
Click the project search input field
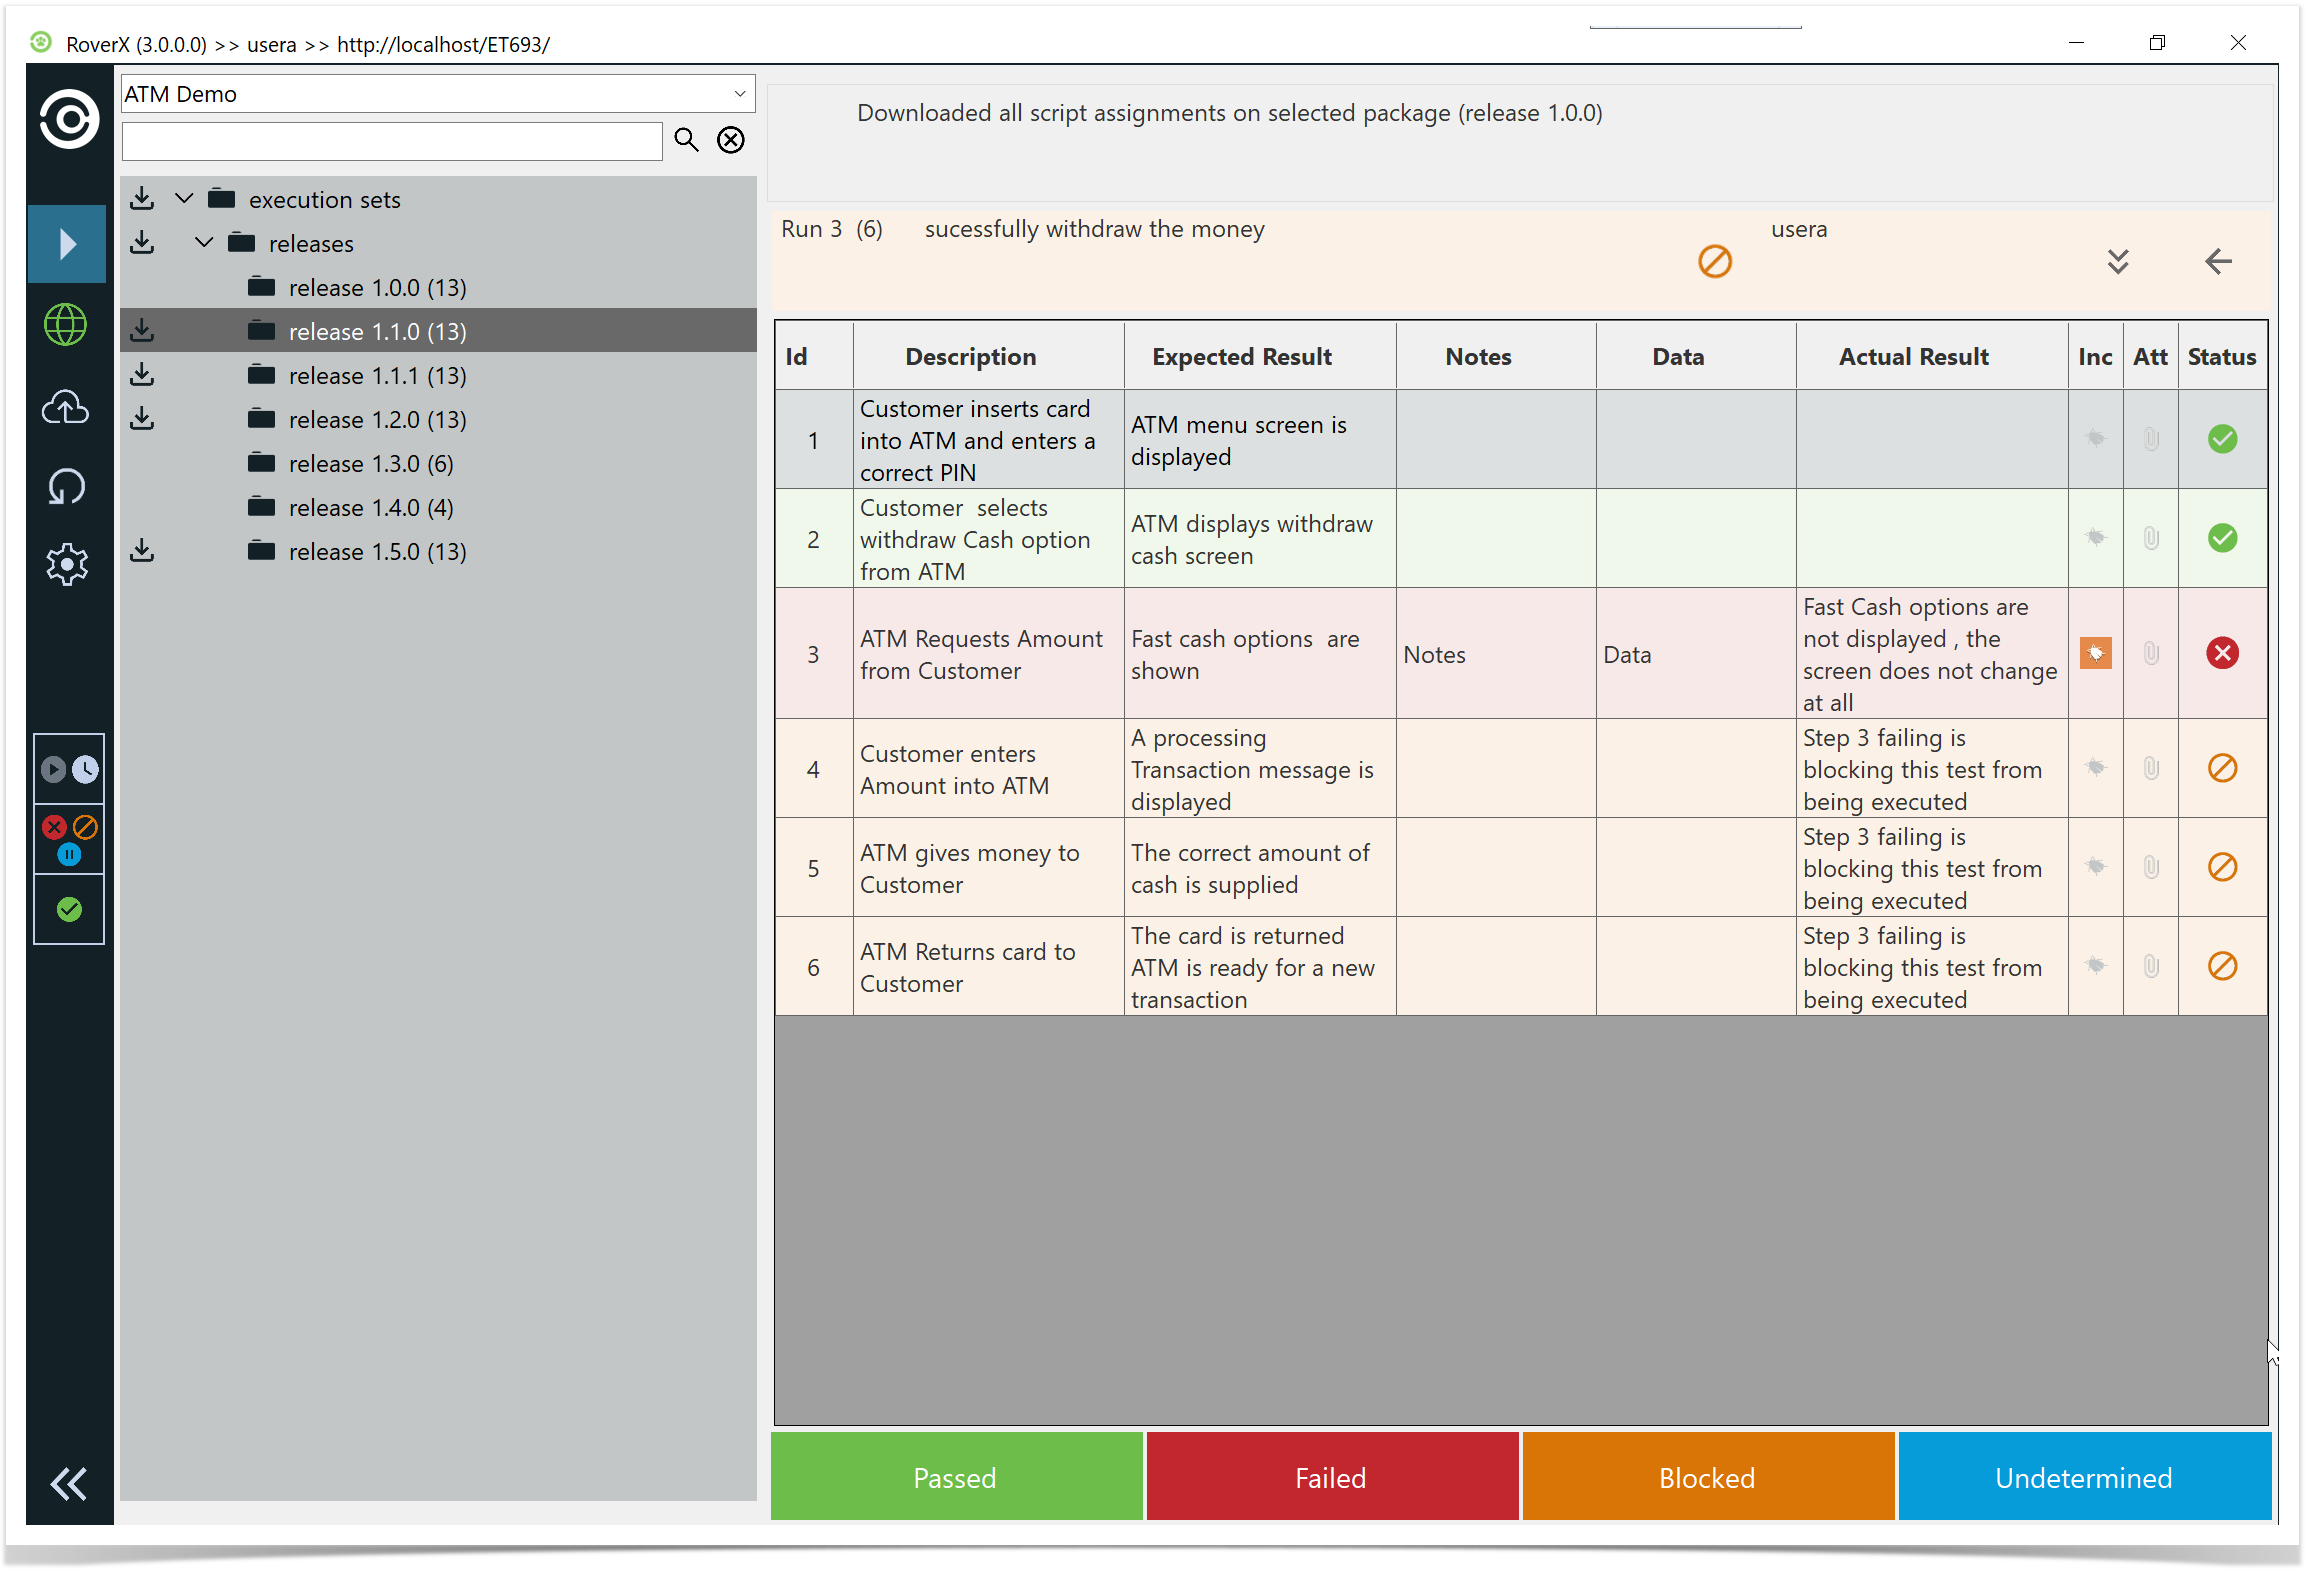tap(392, 141)
